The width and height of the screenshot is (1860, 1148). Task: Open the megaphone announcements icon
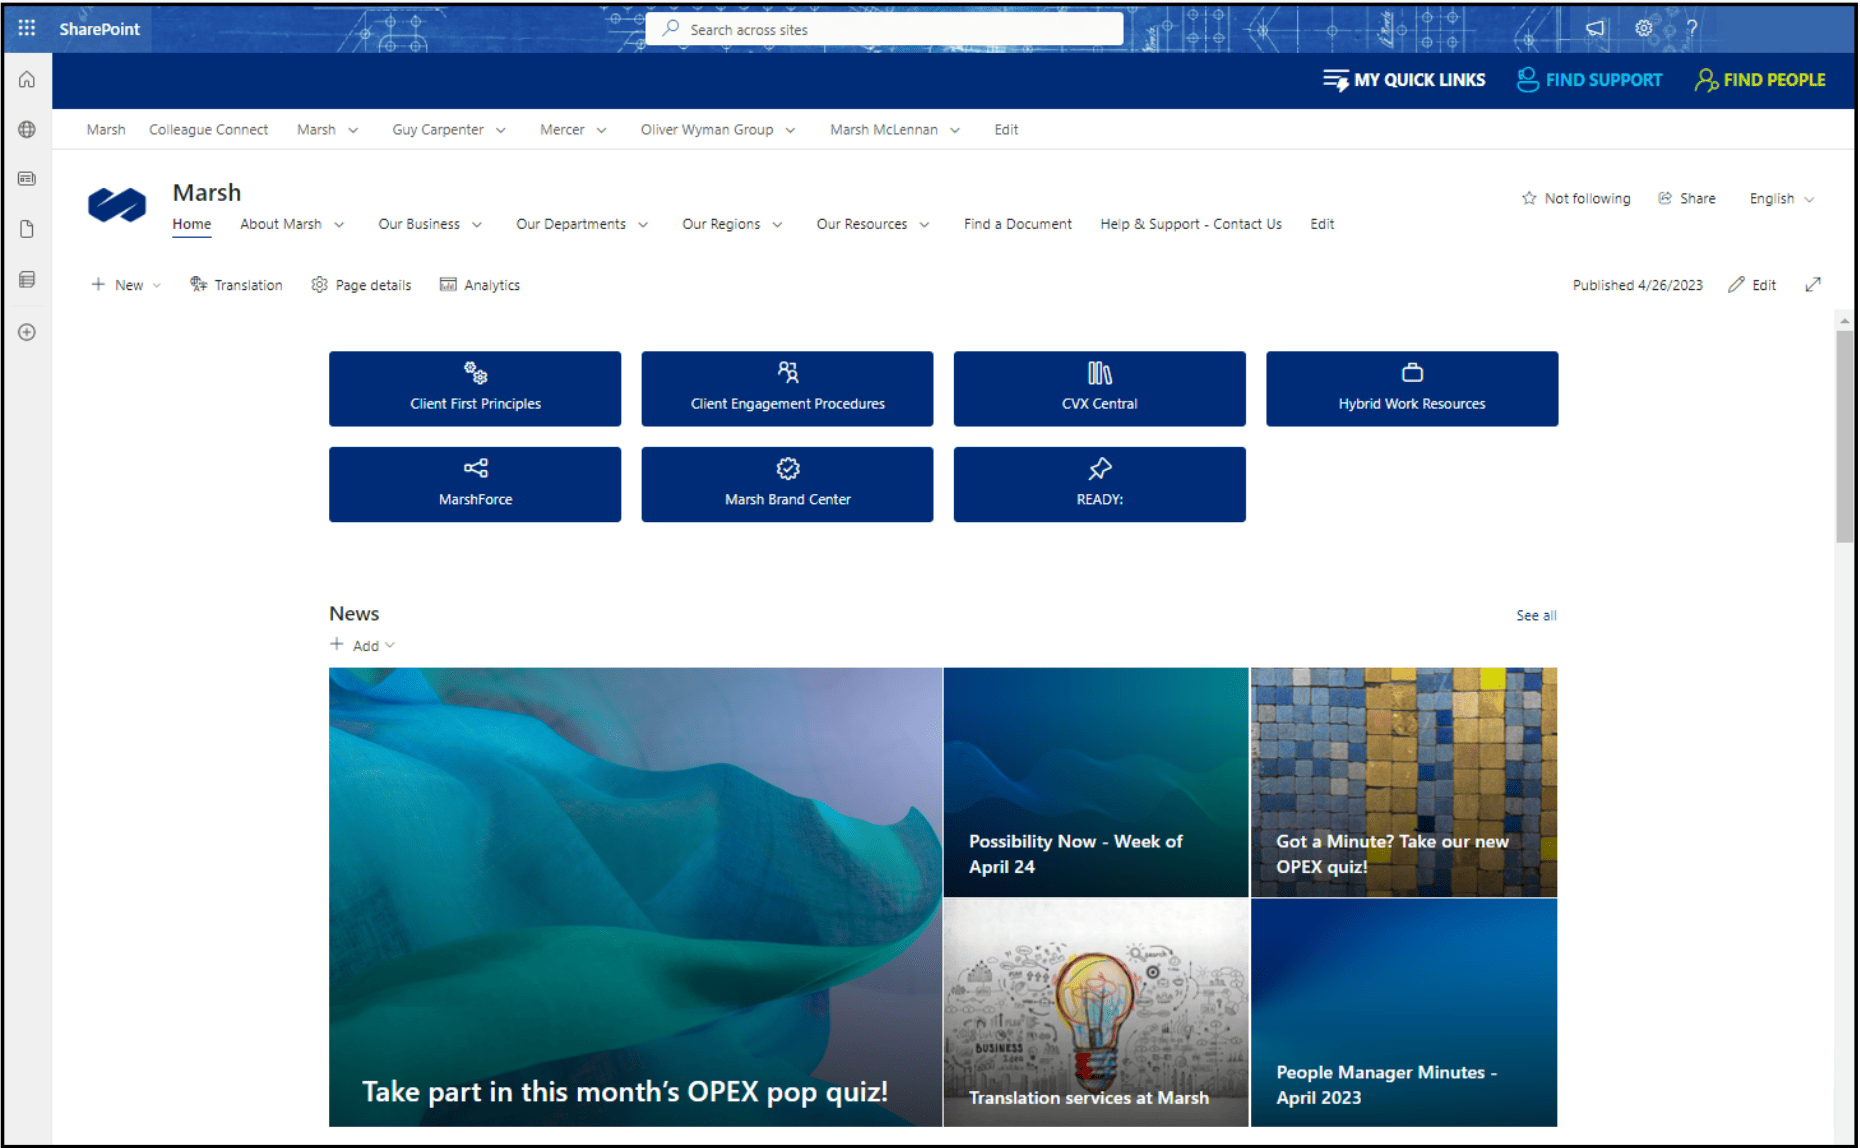click(1595, 28)
